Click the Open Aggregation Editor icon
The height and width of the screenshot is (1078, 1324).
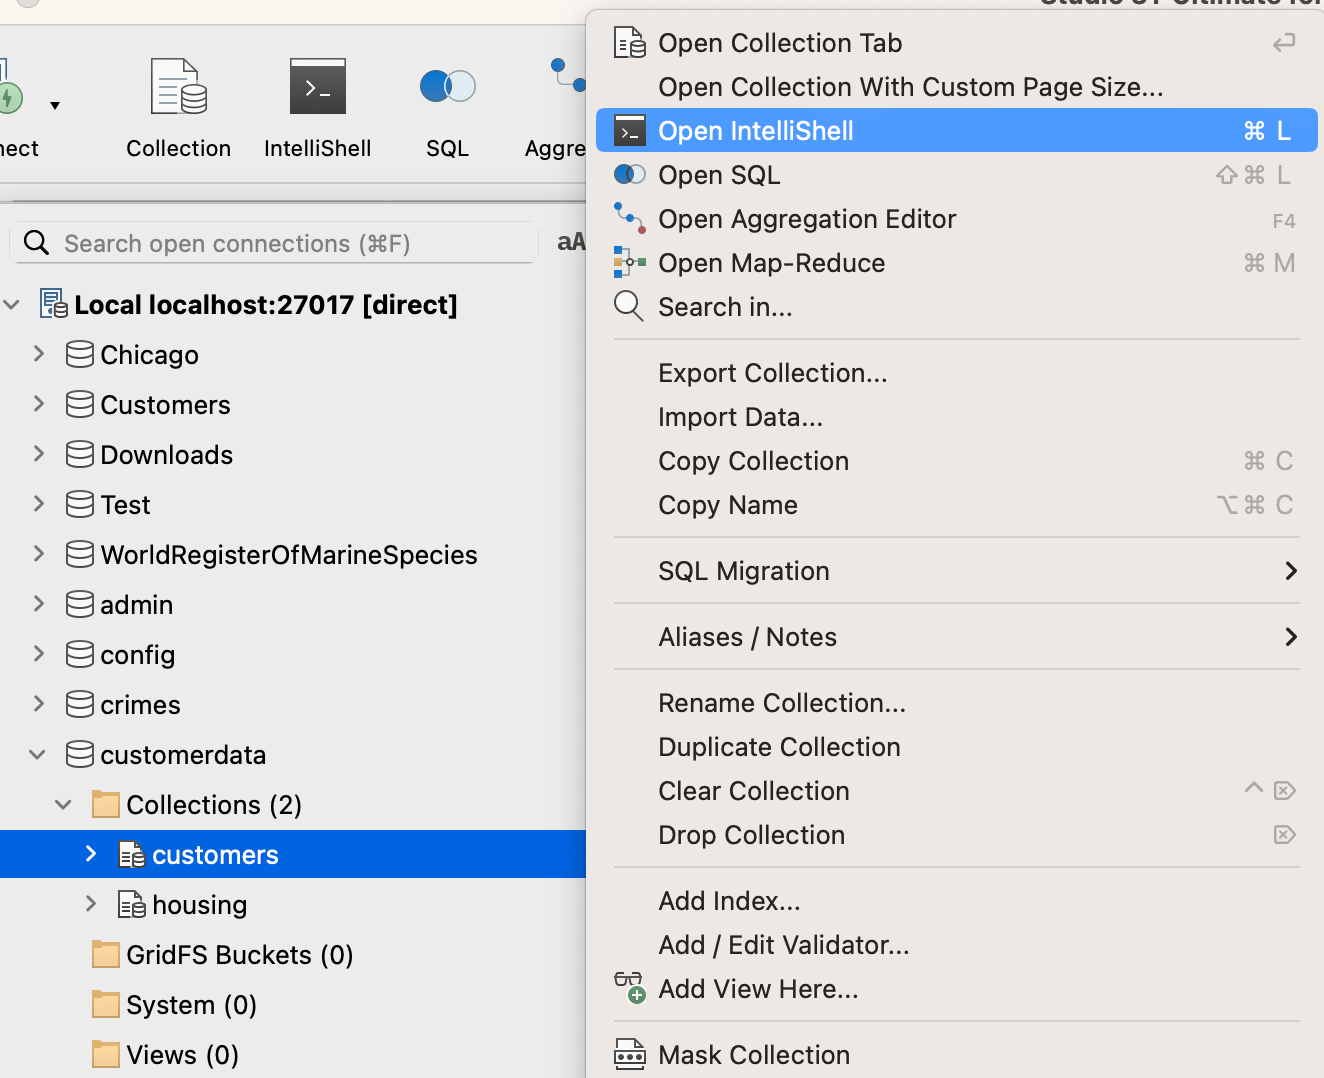630,218
